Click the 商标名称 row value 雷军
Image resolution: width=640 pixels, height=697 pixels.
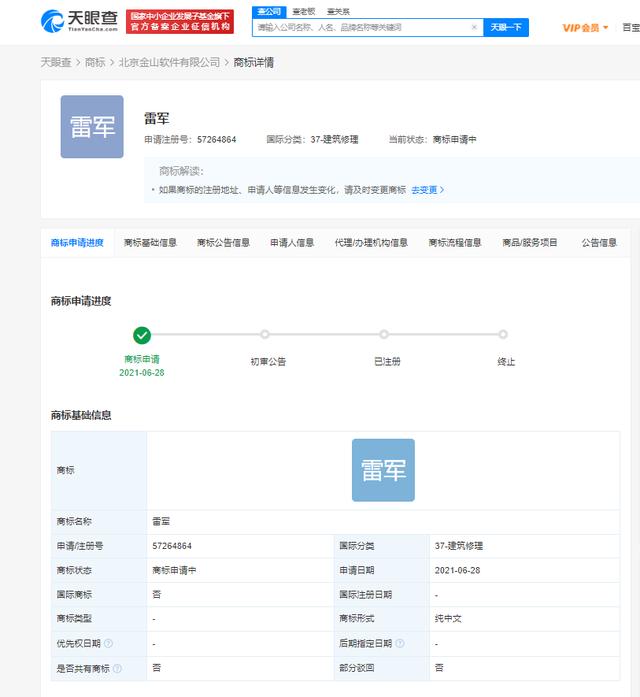(x=161, y=521)
